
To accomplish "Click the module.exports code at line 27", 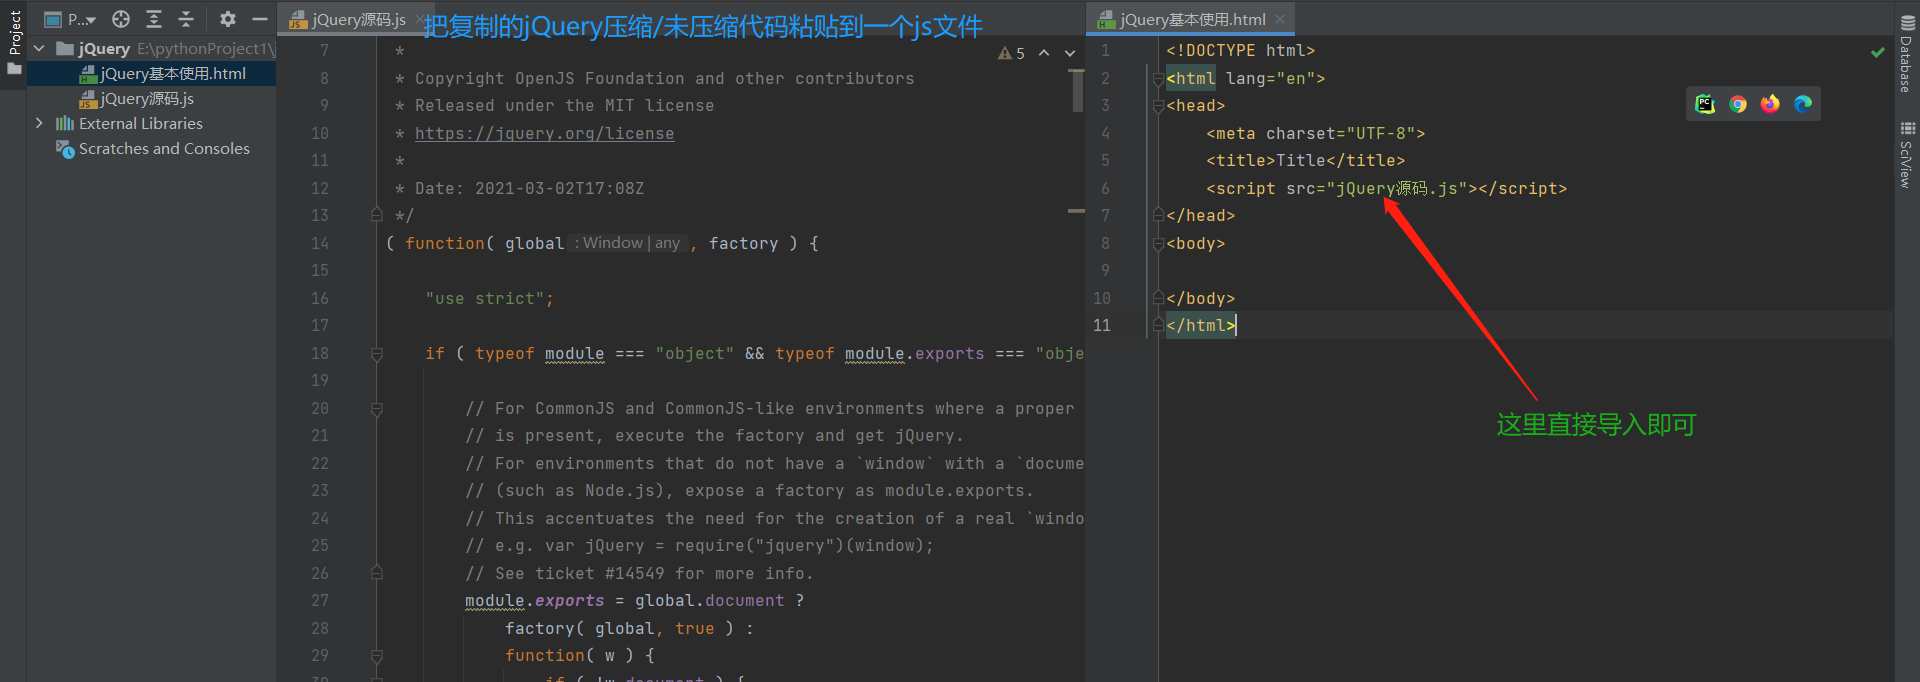I will [x=534, y=600].
